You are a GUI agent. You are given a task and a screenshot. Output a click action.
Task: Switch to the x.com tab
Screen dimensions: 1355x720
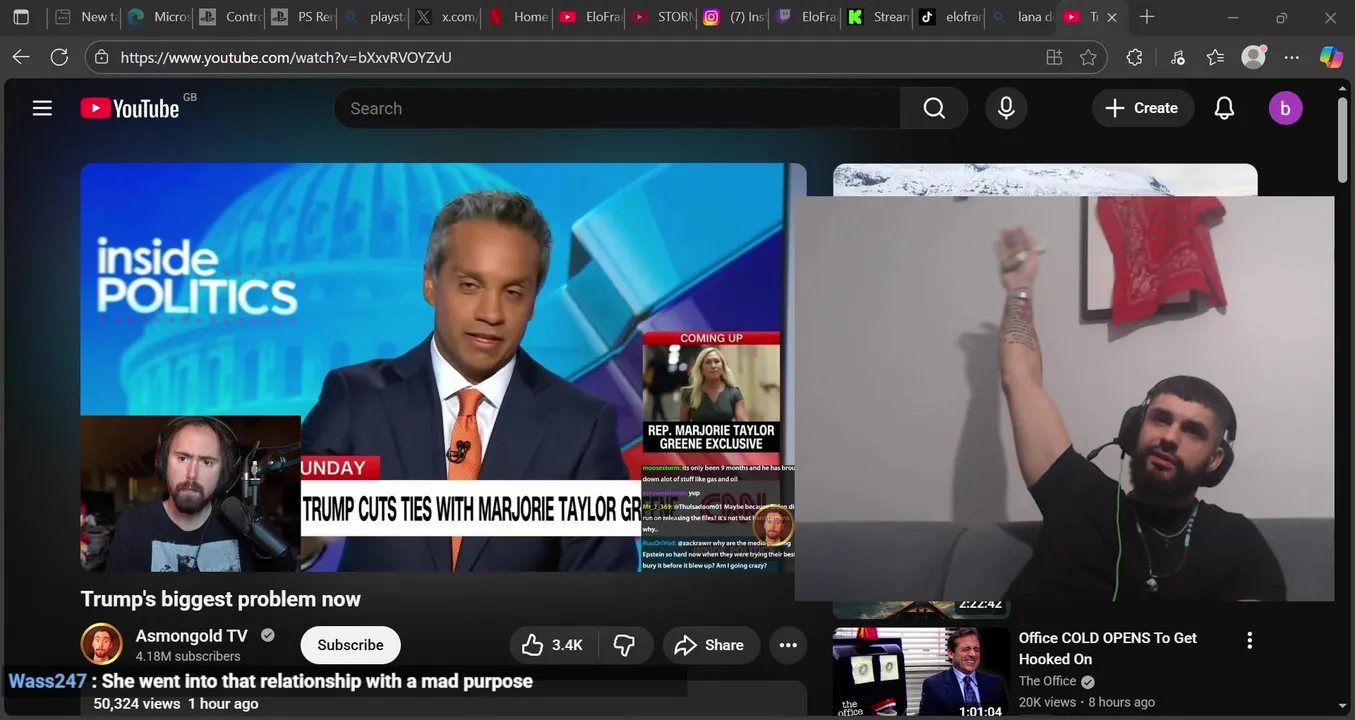pos(446,17)
